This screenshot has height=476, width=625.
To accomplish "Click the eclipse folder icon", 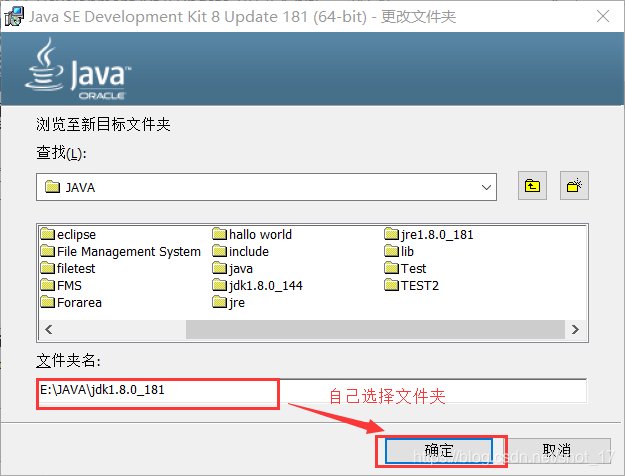I will point(47,234).
